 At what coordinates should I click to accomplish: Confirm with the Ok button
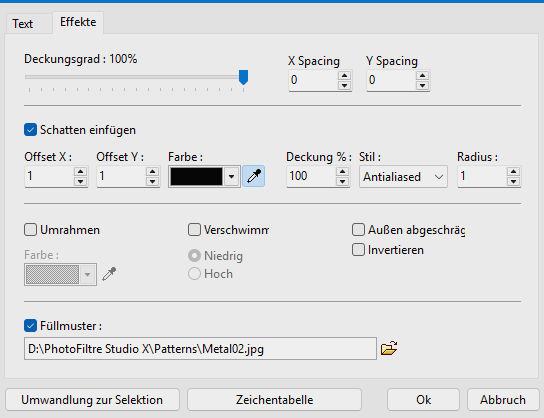423,400
